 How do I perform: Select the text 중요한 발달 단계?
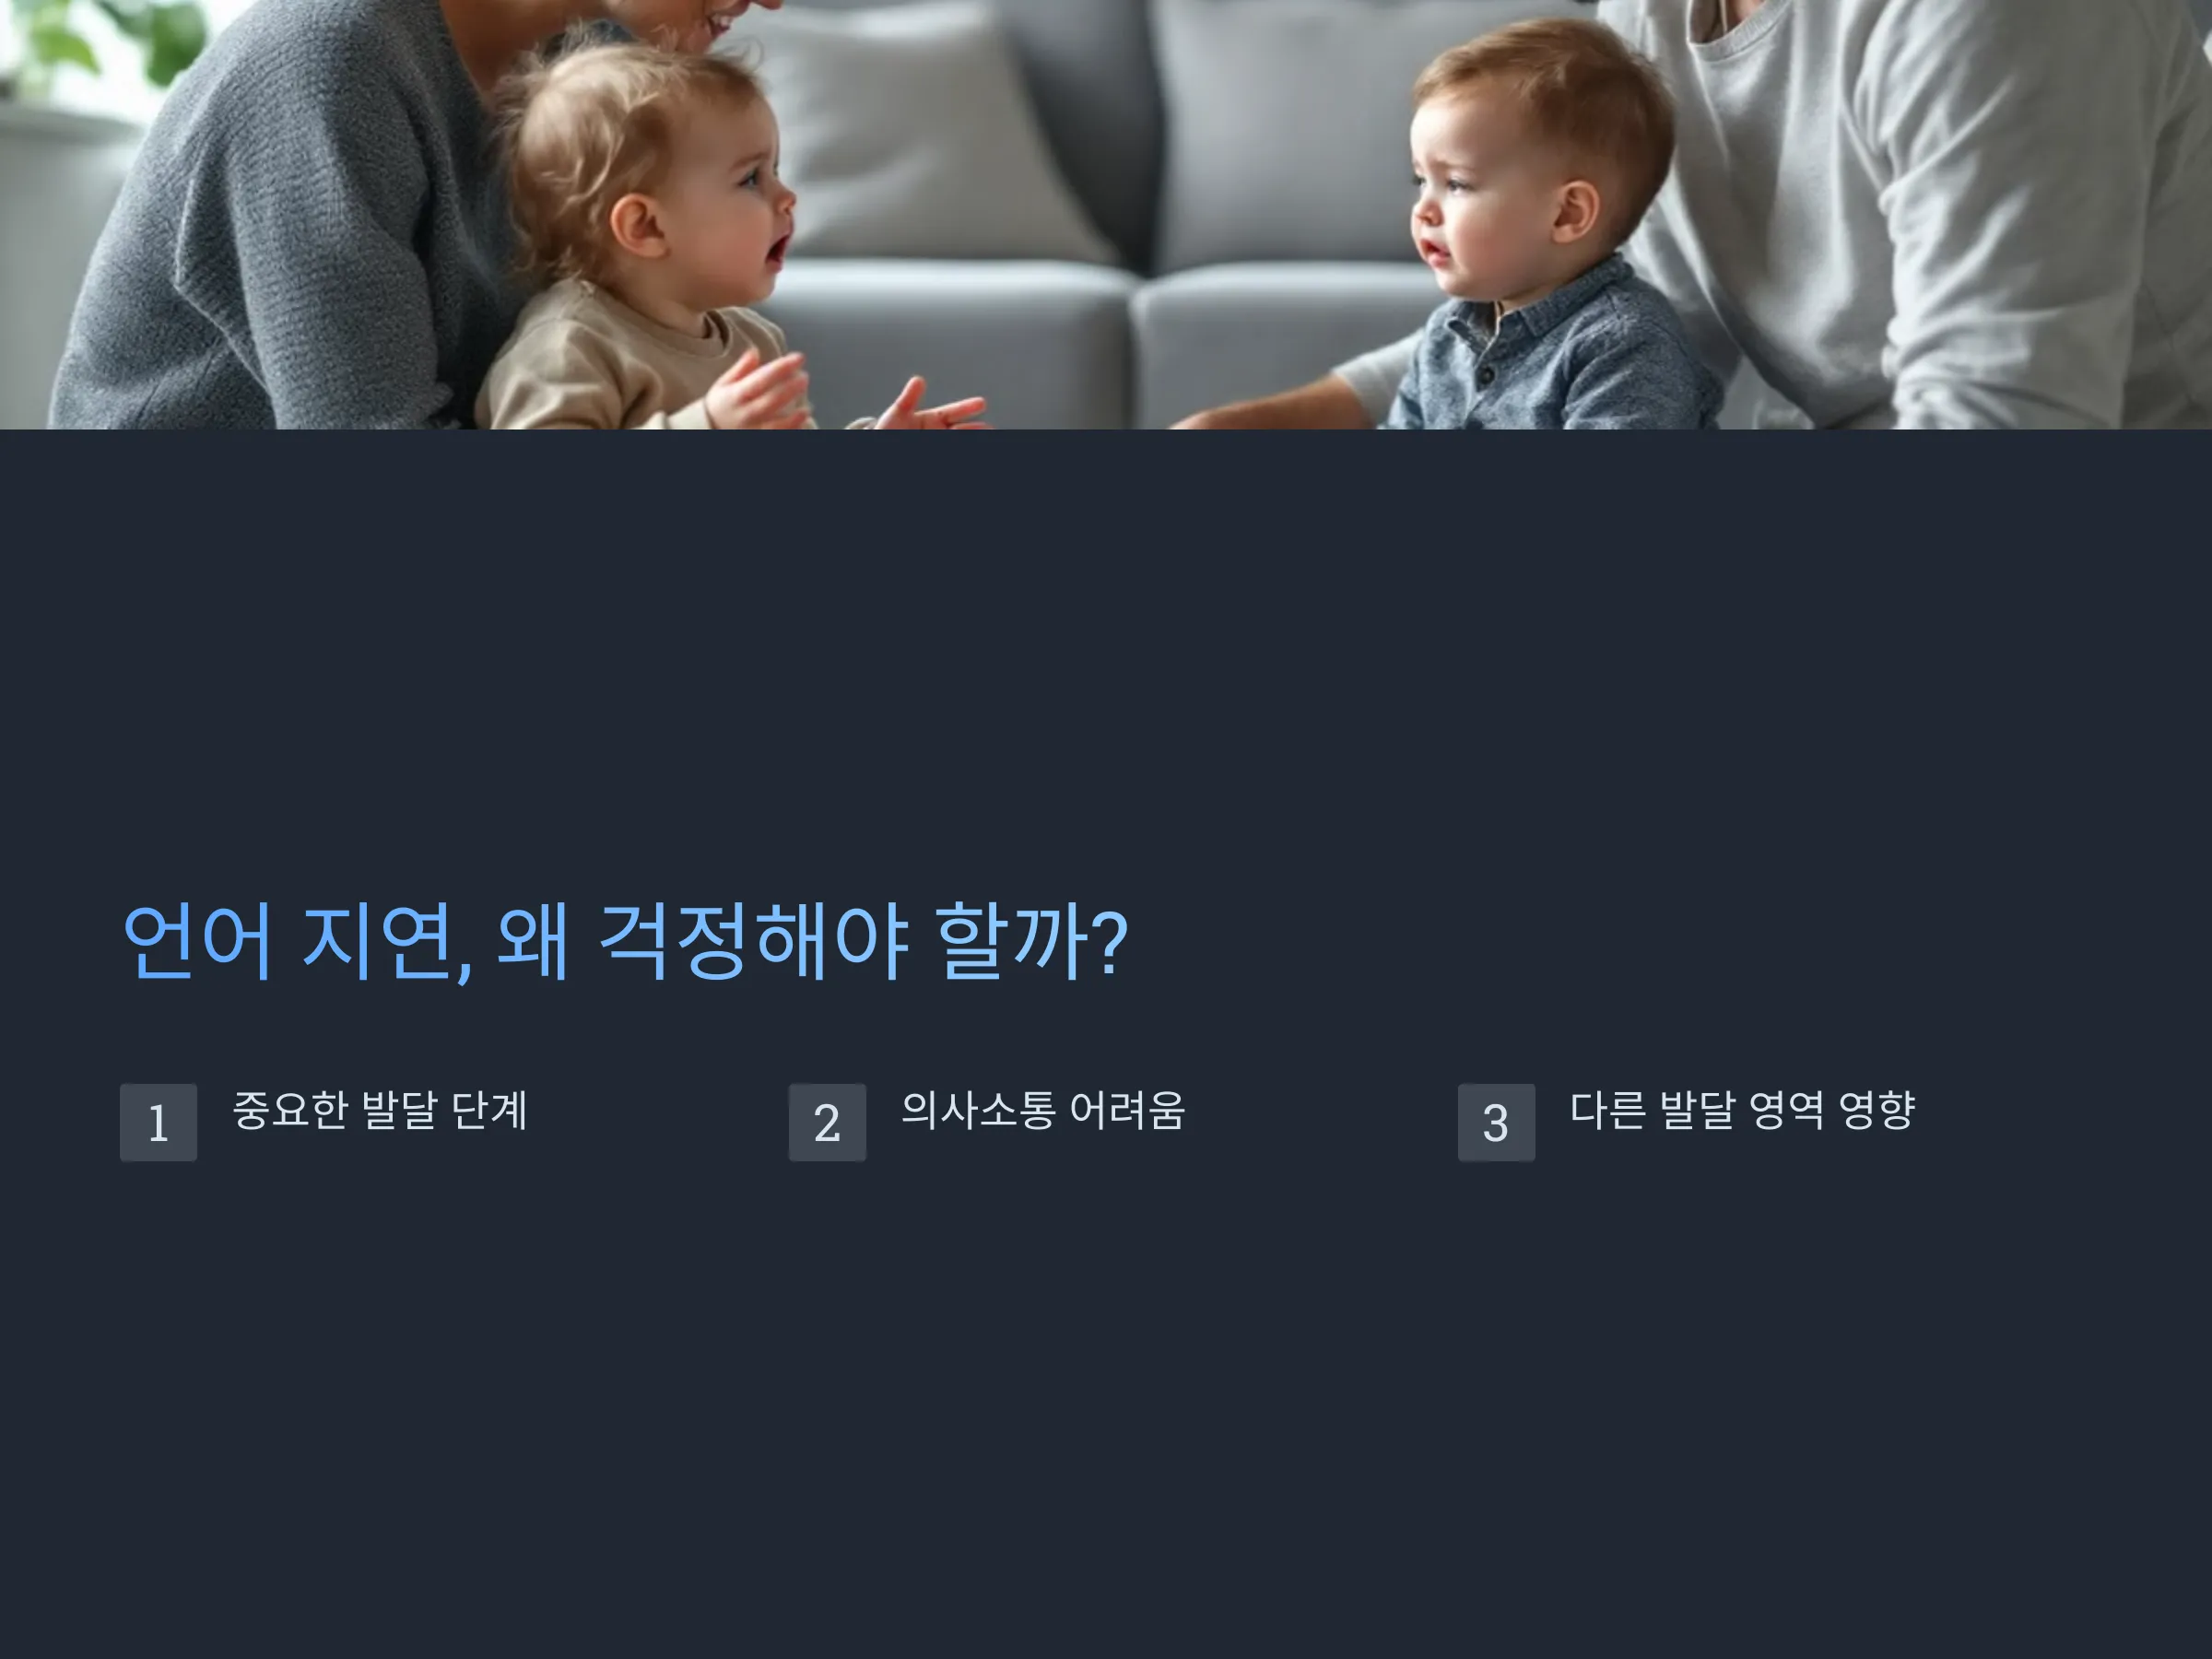tap(380, 1110)
